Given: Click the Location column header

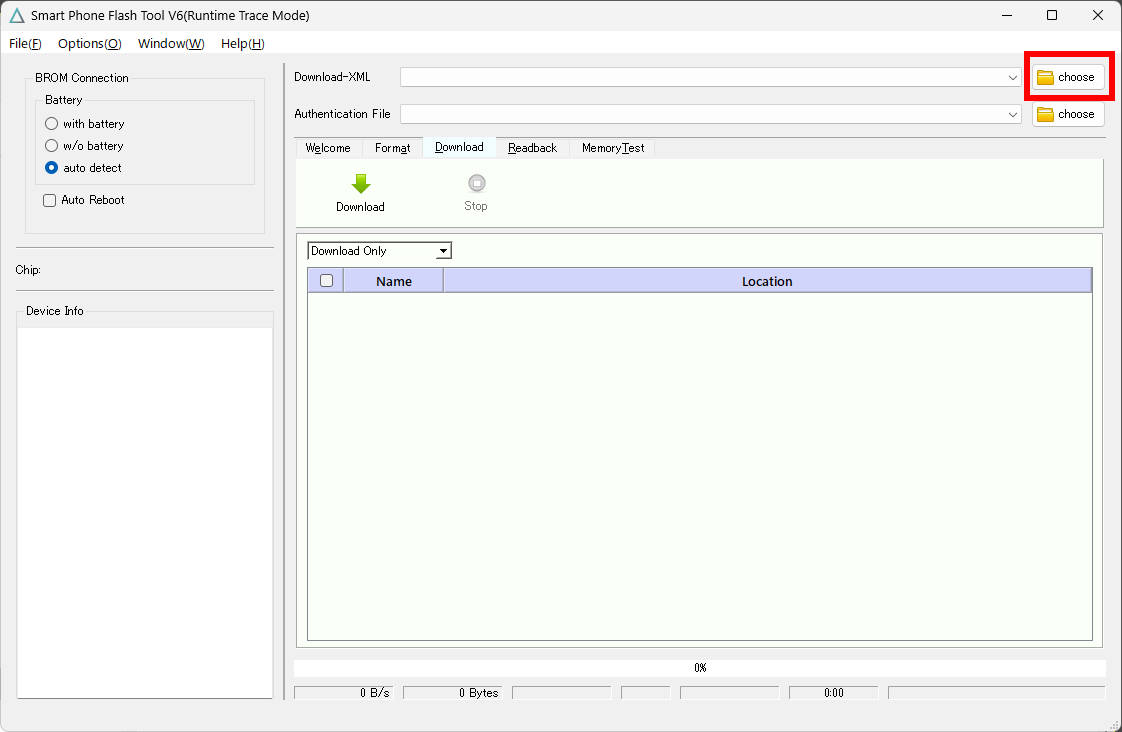Looking at the screenshot, I should tap(767, 281).
